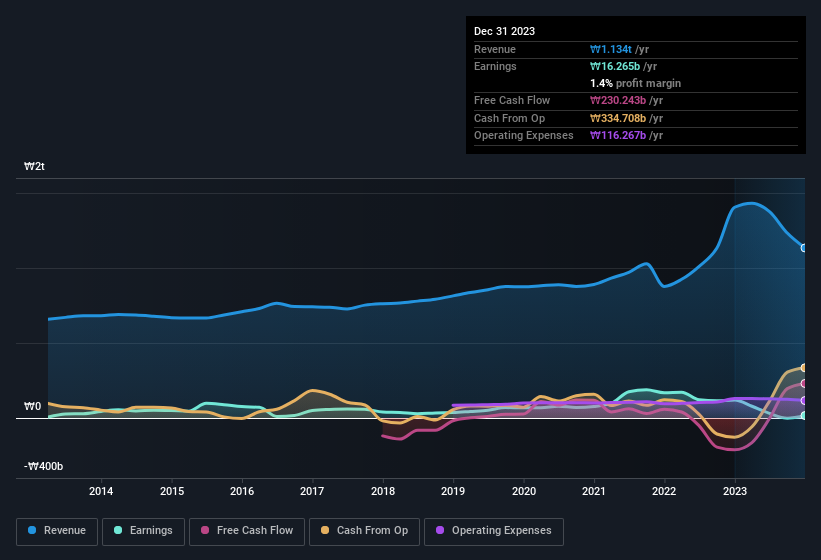Select the 2023 label on the timeline
821x560 pixels.
click(735, 491)
